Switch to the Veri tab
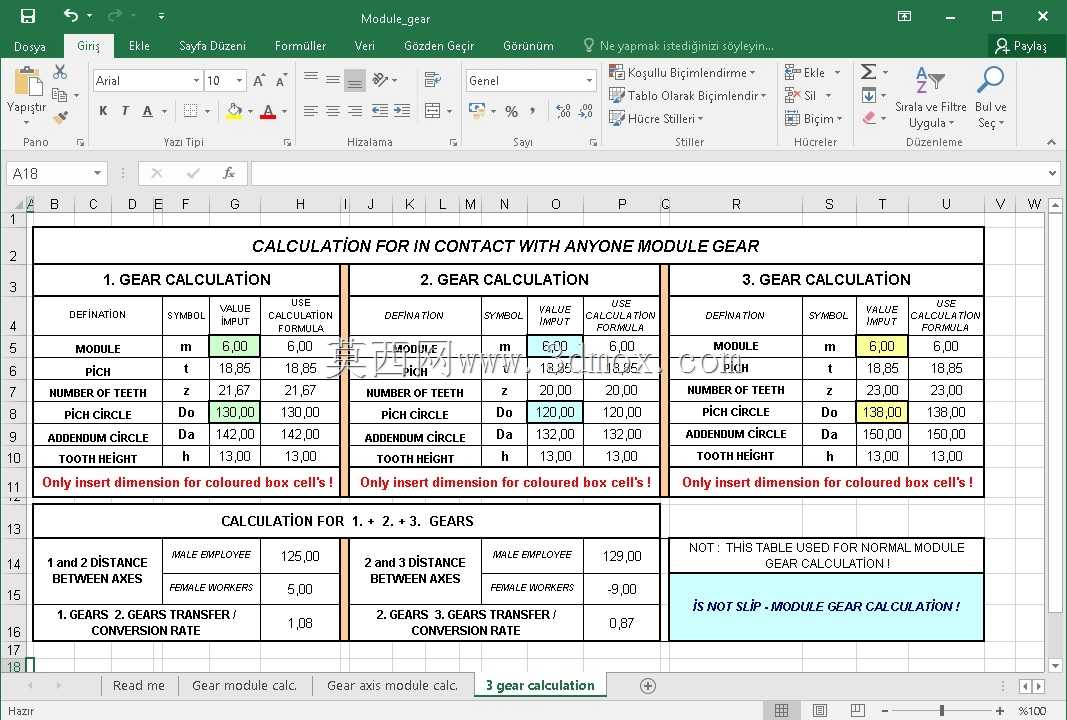This screenshot has height=720, width=1067. [365, 46]
